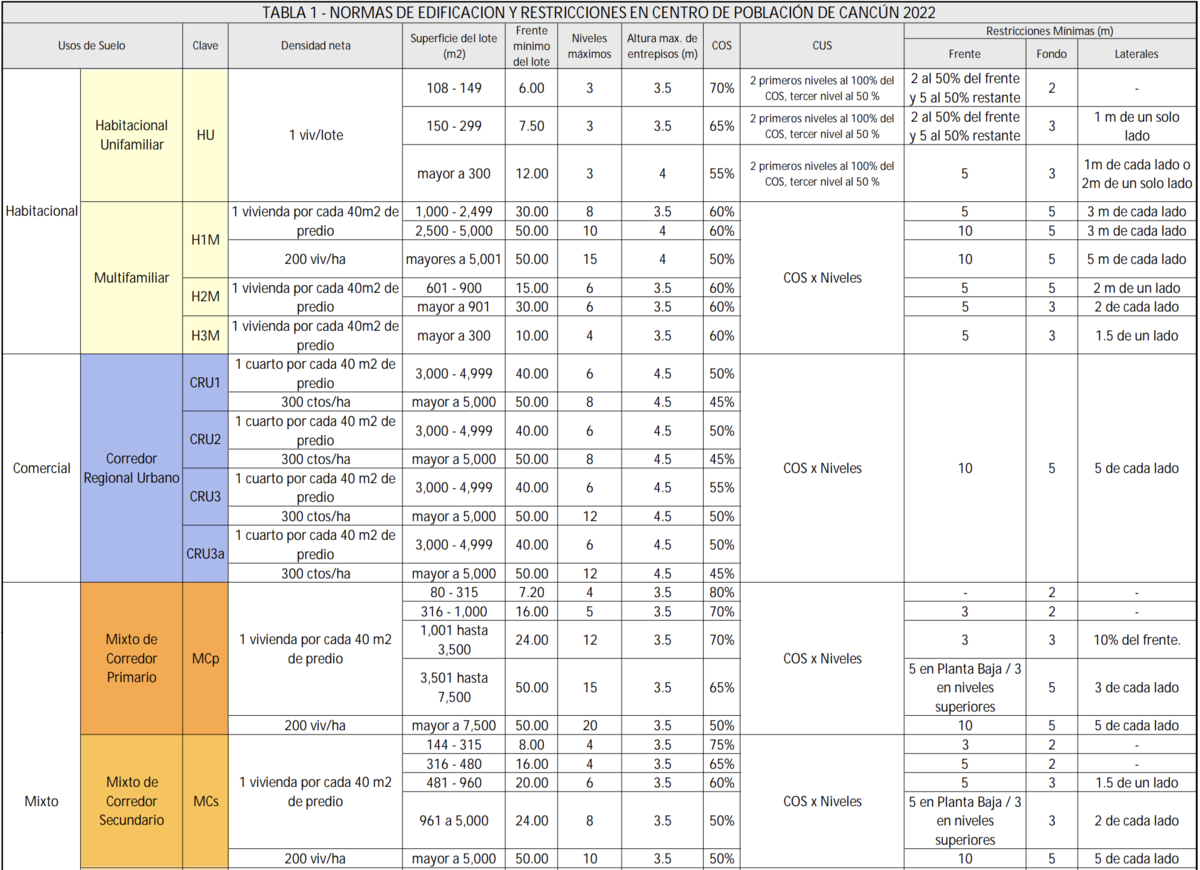Image resolution: width=1200 pixels, height=870 pixels.
Task: Click the 'CRU1' clave cell
Action: tap(205, 383)
